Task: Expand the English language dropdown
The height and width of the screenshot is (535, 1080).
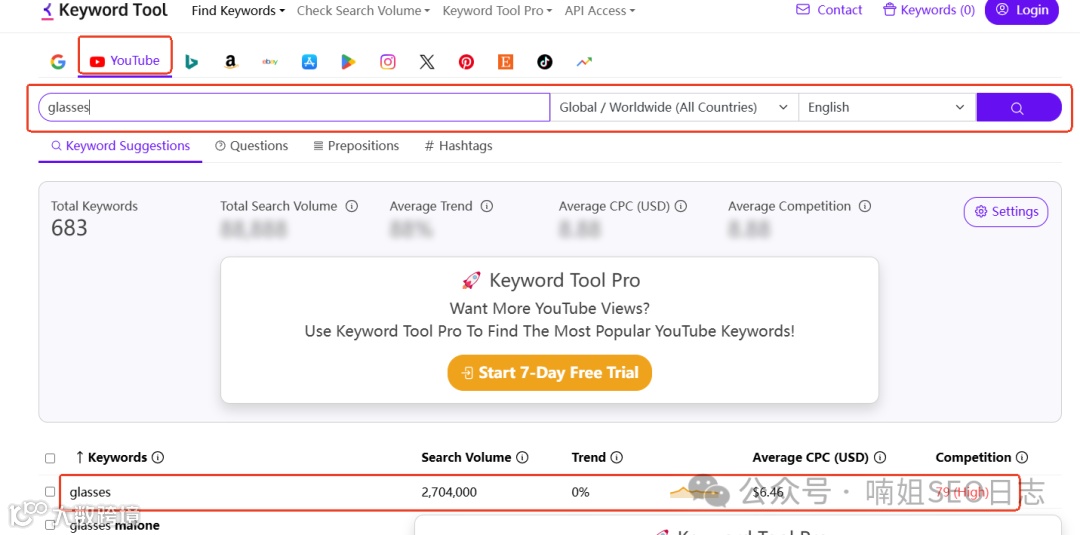Action: (886, 107)
